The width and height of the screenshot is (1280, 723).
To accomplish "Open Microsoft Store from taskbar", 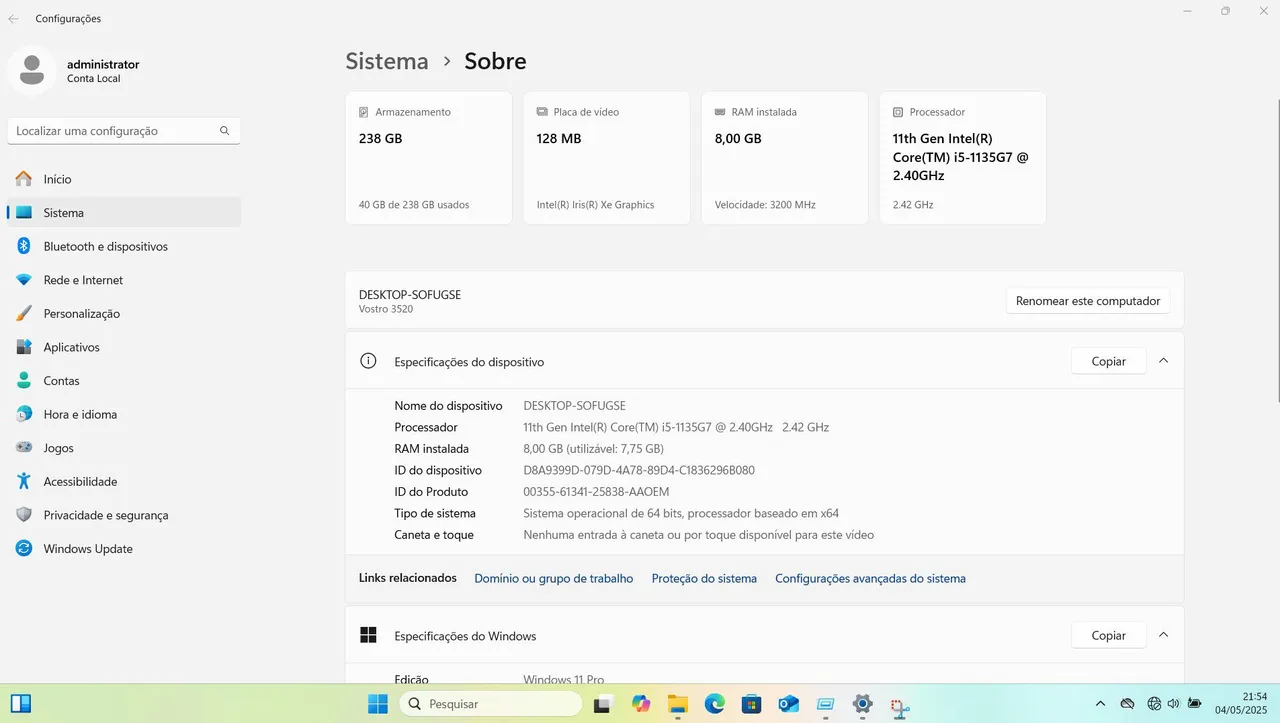I will tap(751, 704).
